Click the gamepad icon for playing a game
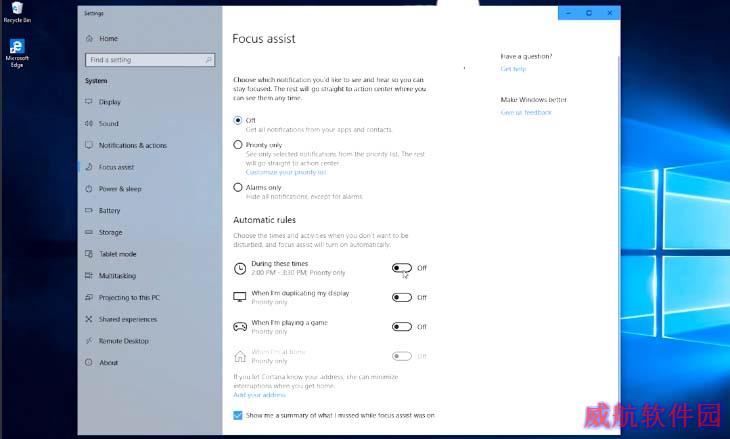The image size is (730, 439). click(x=240, y=327)
